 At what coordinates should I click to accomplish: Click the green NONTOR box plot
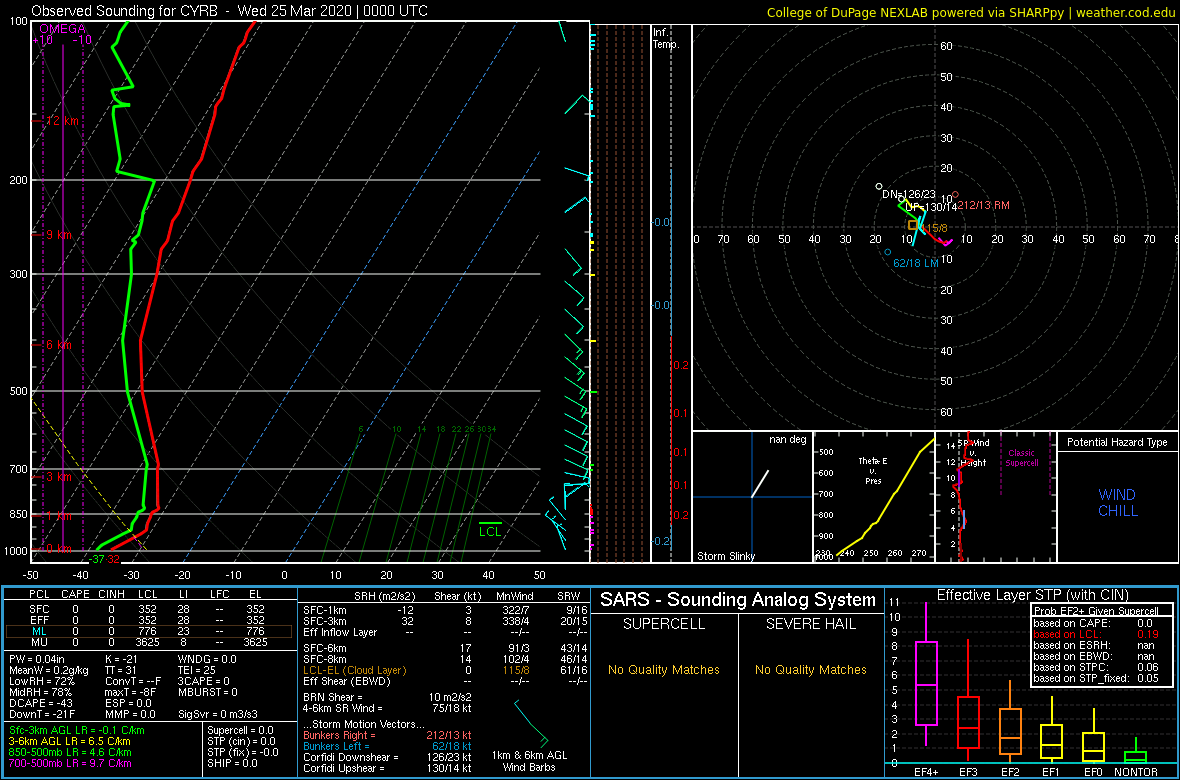1135,756
